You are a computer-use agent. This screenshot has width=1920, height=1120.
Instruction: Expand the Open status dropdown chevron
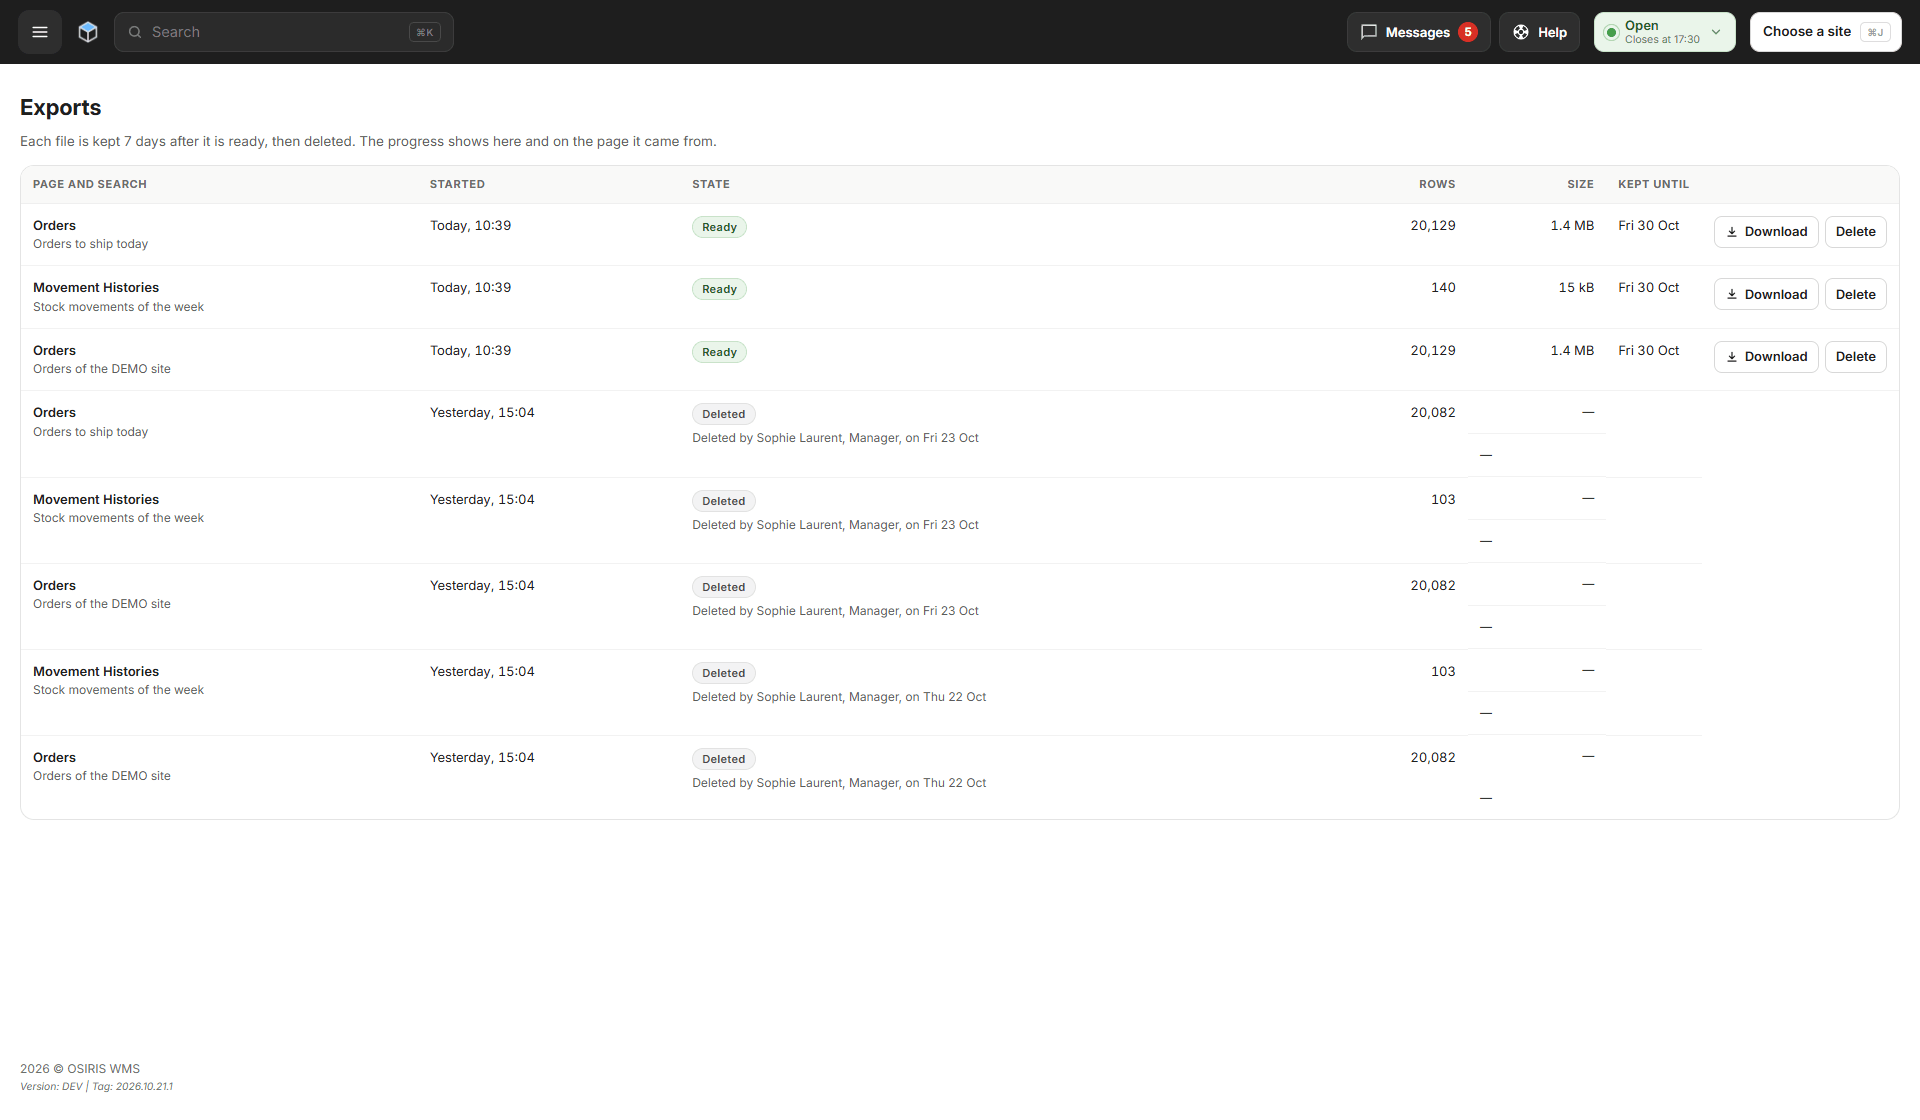coord(1716,32)
